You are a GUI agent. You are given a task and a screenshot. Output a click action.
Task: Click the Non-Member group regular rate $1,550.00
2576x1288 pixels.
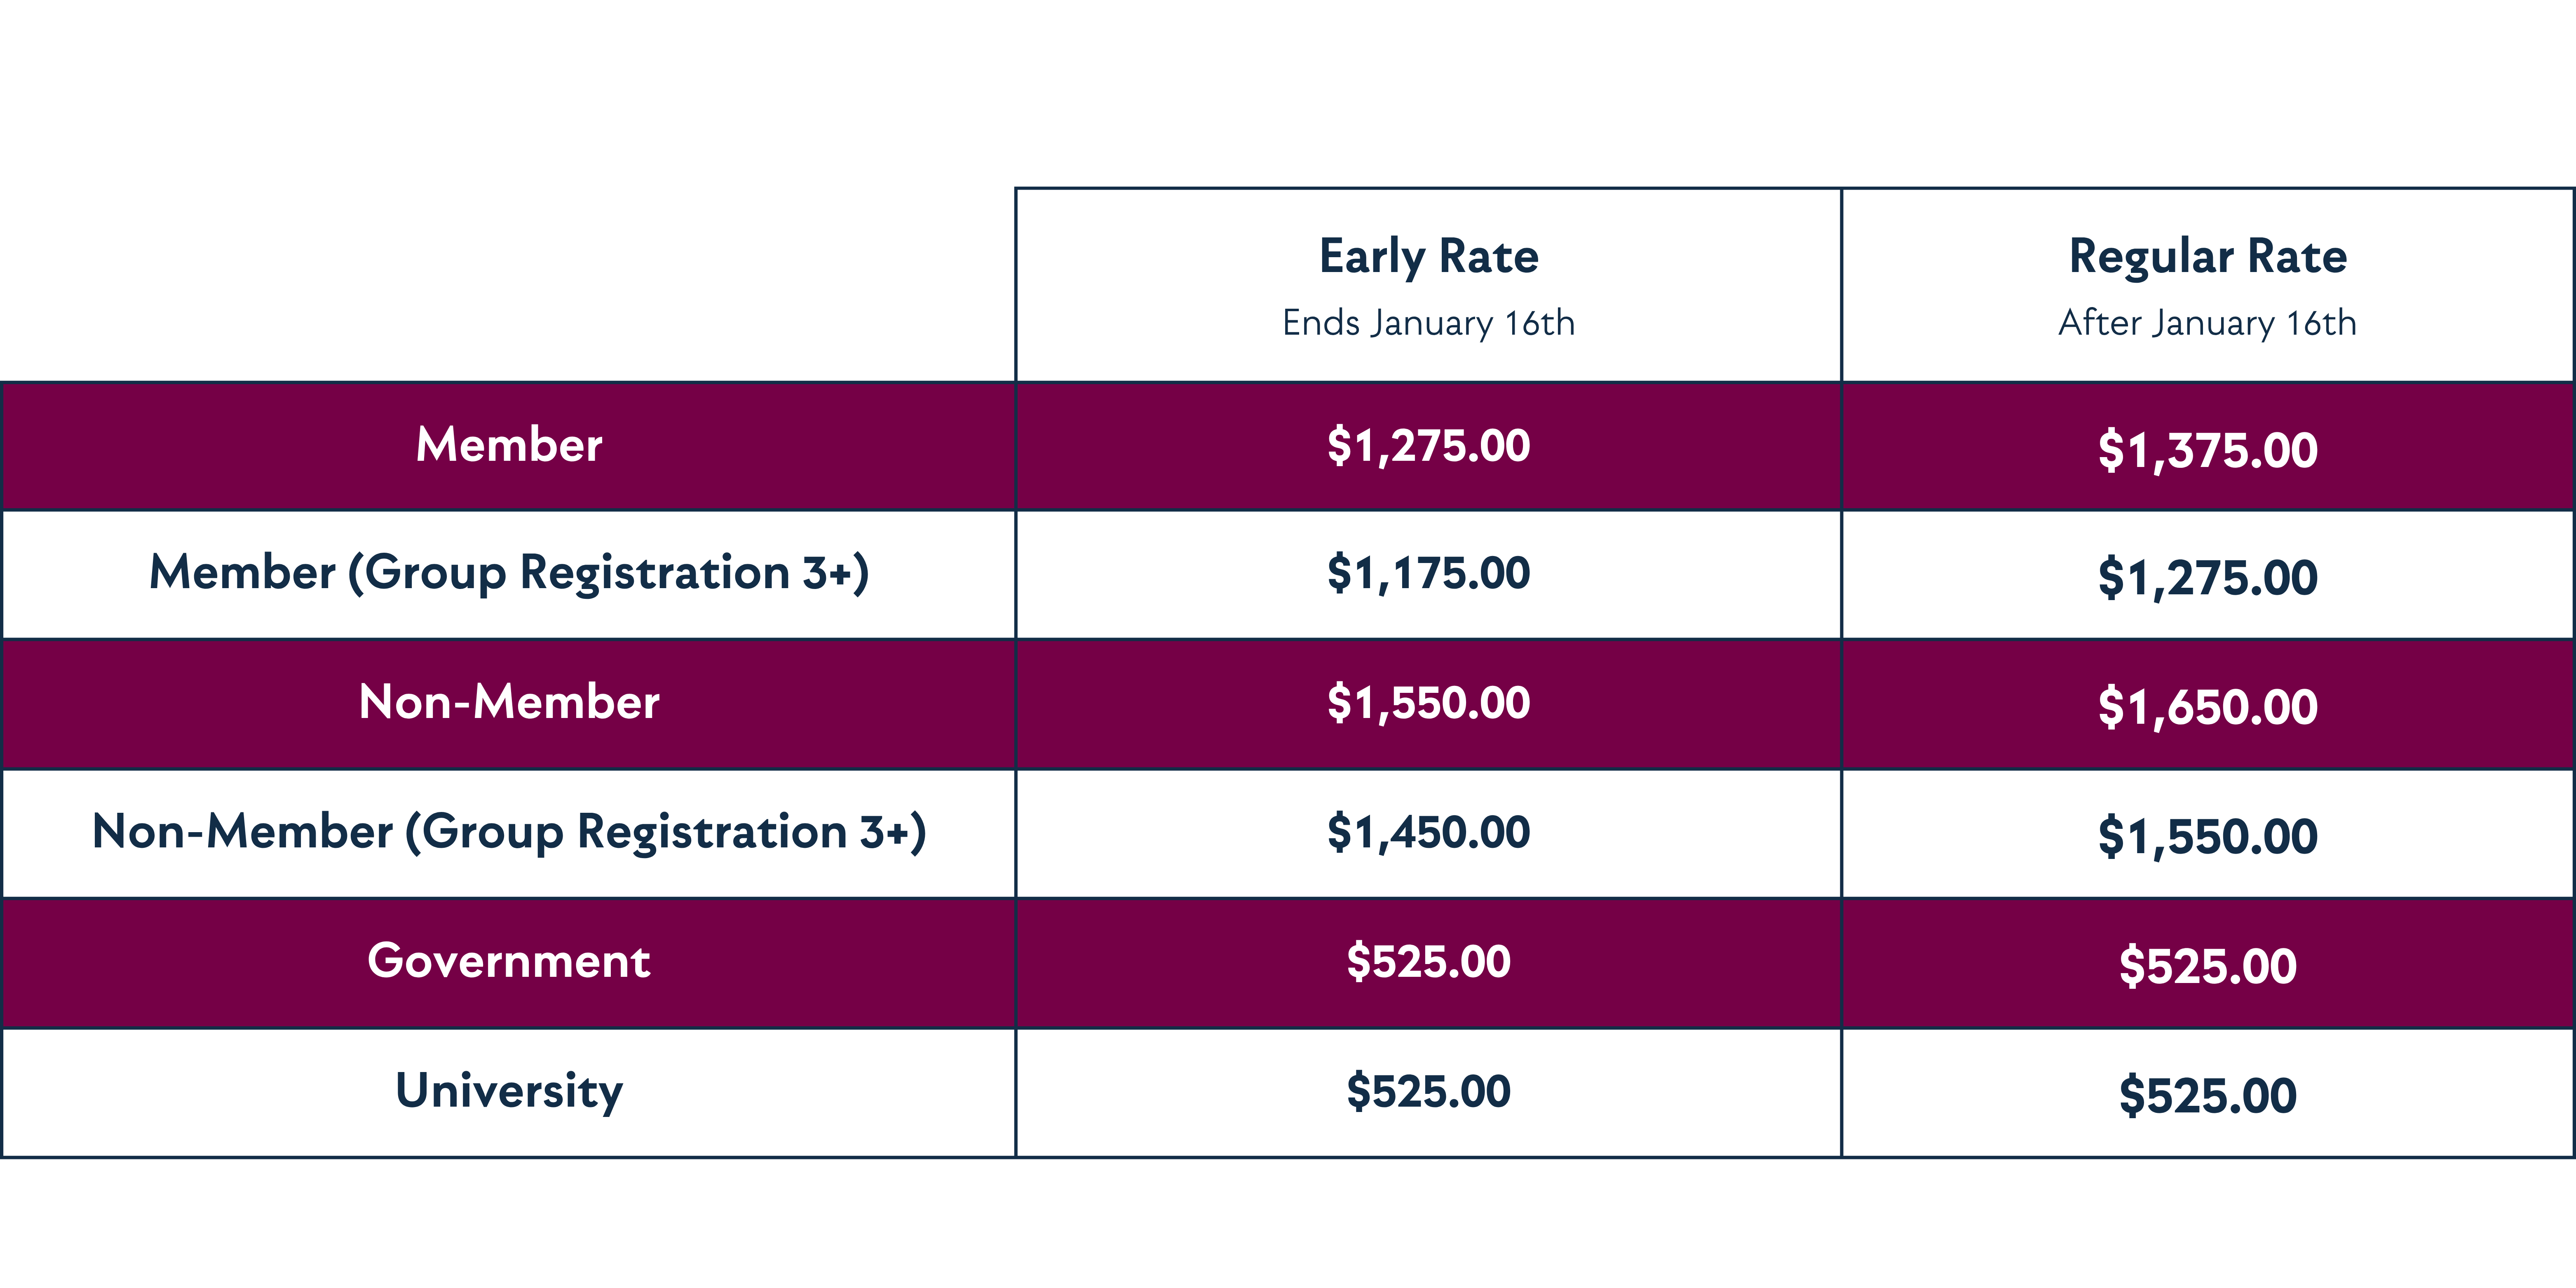point(2207,836)
